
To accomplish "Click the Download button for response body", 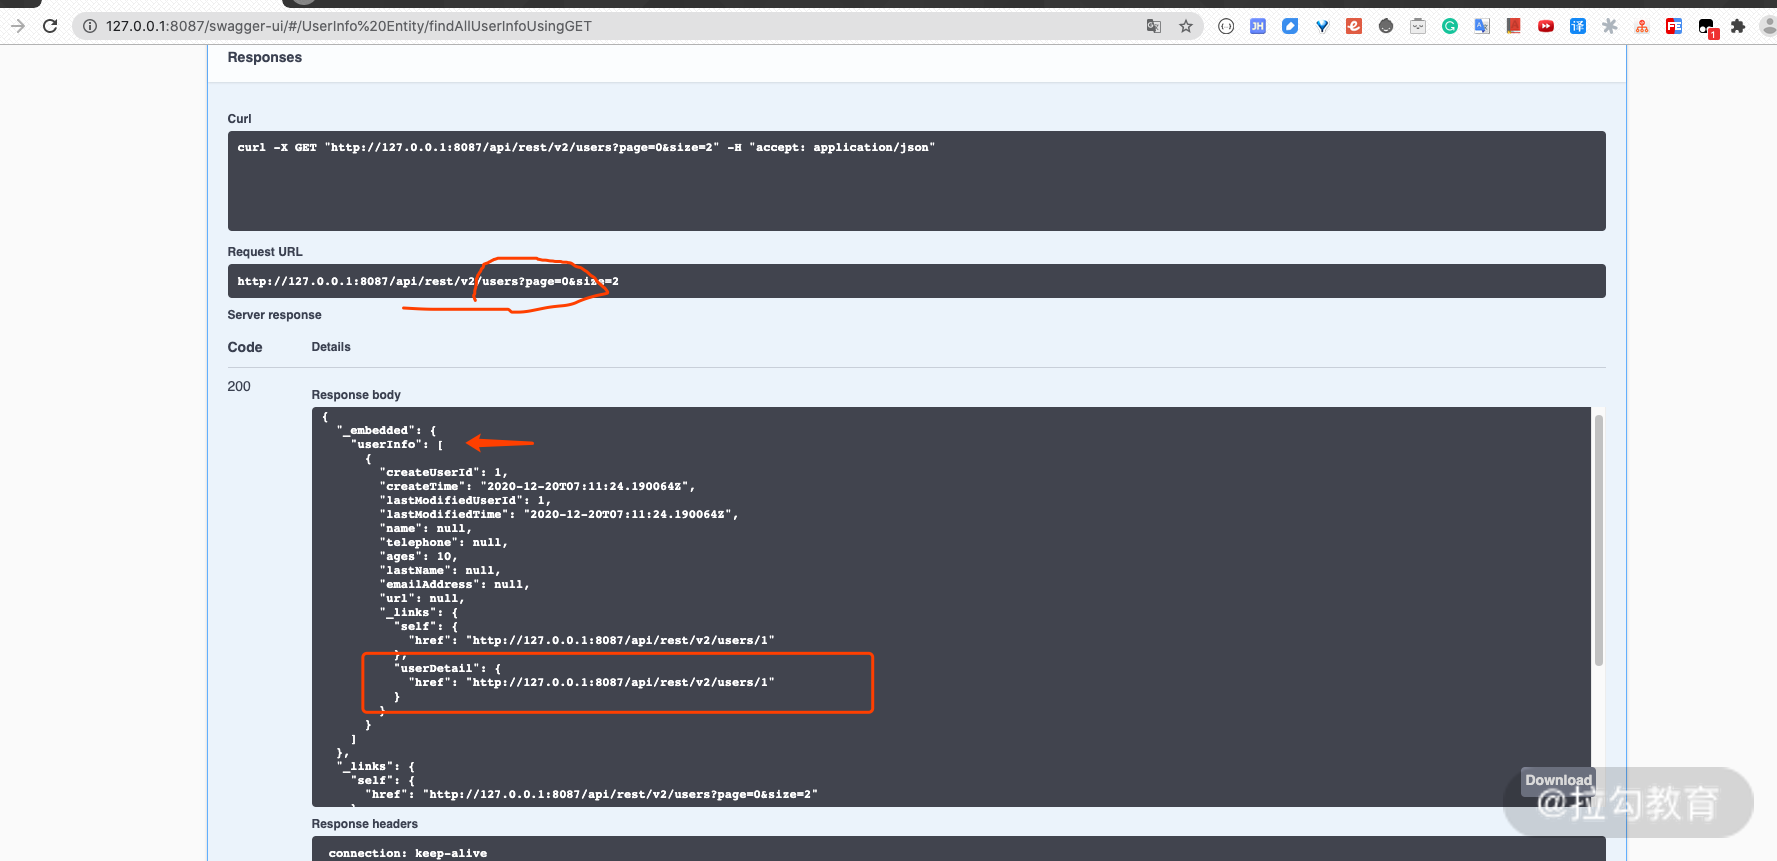I will click(1558, 780).
